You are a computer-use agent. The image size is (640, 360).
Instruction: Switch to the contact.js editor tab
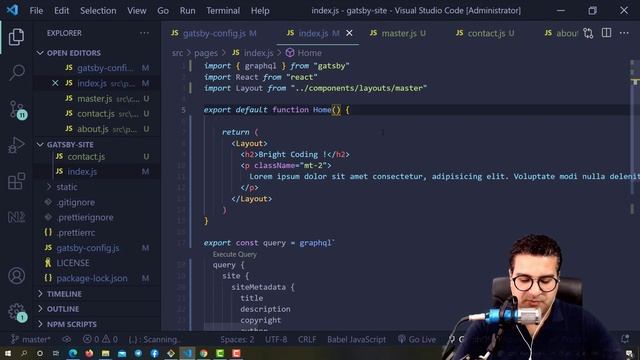pos(485,33)
